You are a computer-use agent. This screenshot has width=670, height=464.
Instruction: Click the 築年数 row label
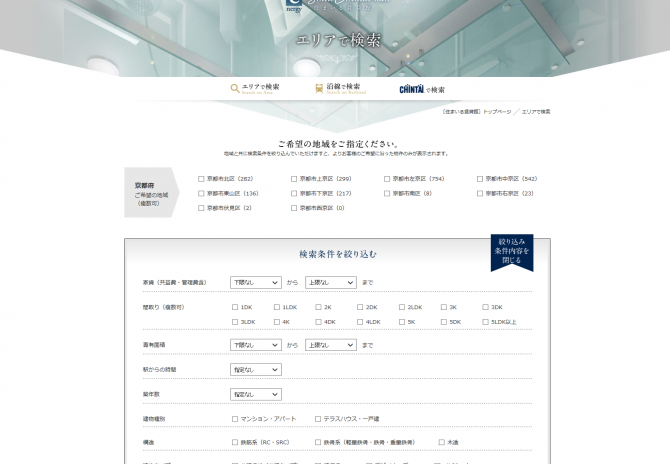(x=151, y=394)
